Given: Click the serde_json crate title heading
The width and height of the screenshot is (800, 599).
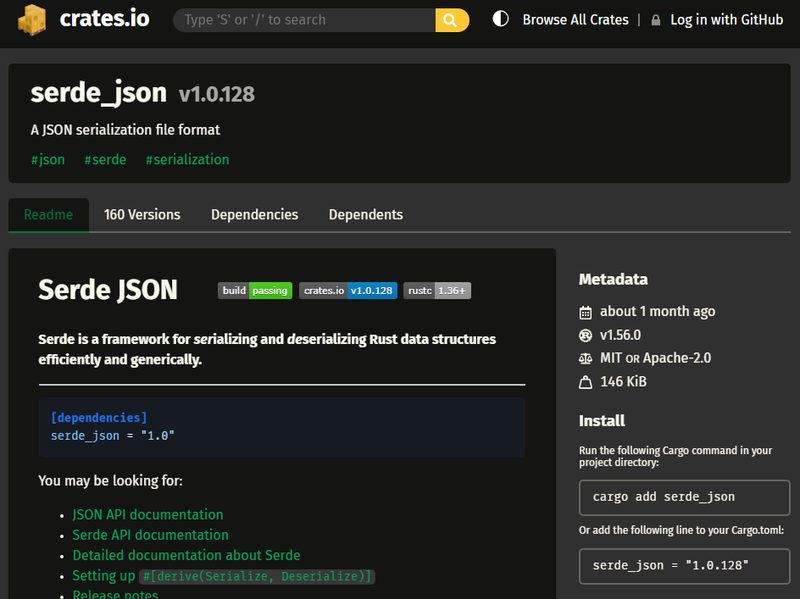Looking at the screenshot, I should 98,93.
